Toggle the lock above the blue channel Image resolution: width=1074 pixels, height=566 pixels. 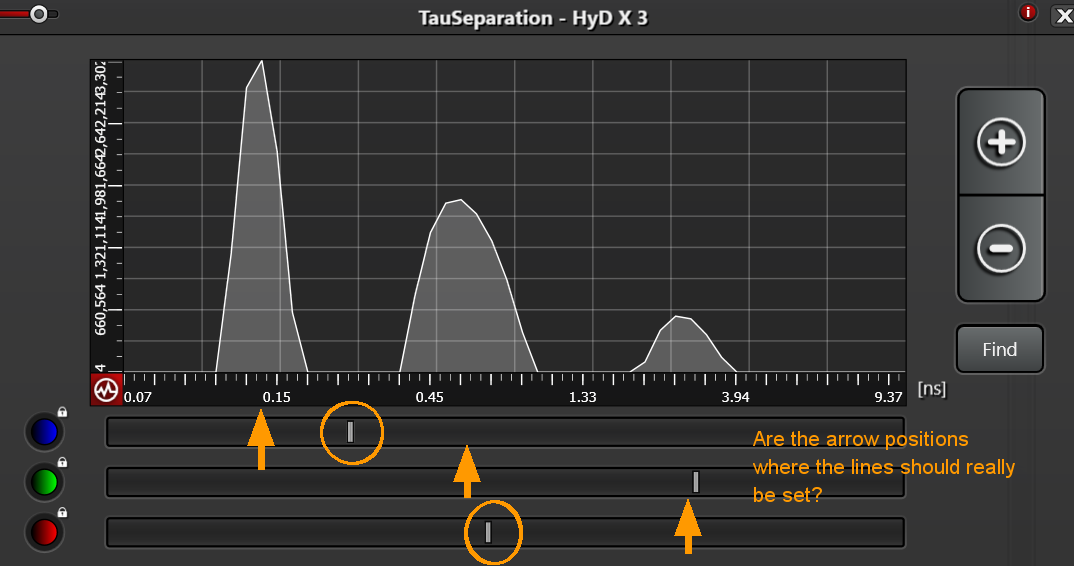click(62, 412)
